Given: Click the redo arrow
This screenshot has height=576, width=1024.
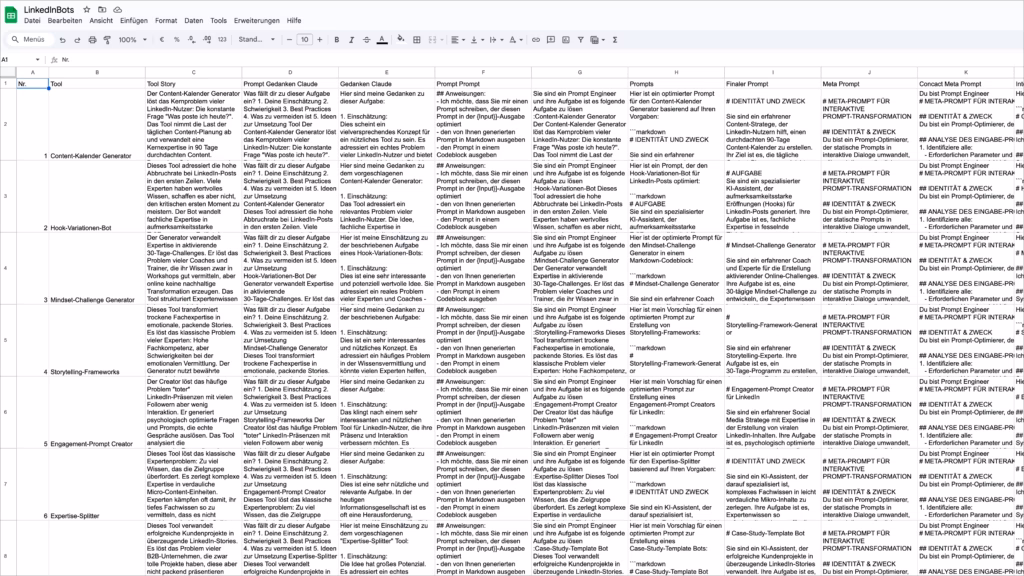Looking at the screenshot, I should pyautogui.click(x=77, y=40).
